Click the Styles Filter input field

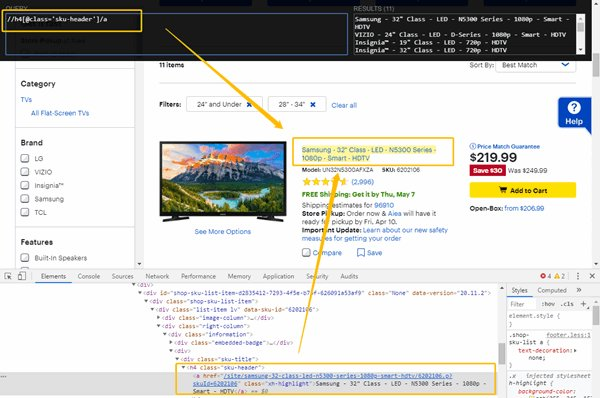coord(522,304)
